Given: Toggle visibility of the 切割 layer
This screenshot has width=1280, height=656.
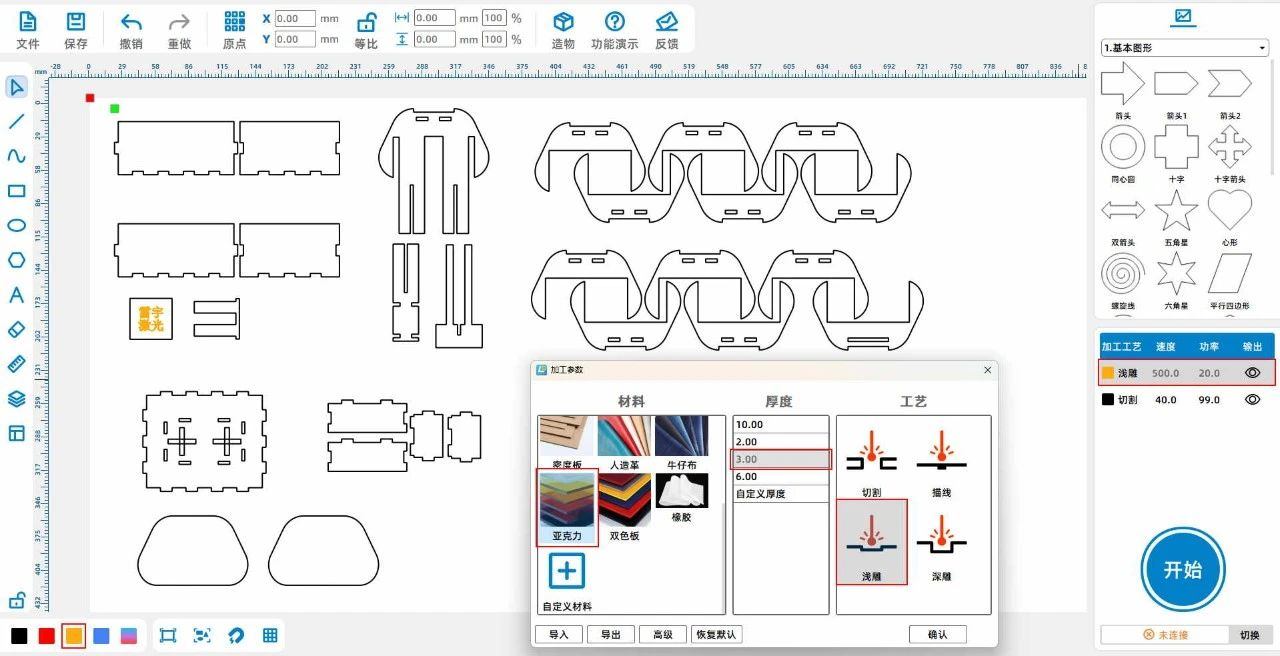Looking at the screenshot, I should click(1251, 399).
